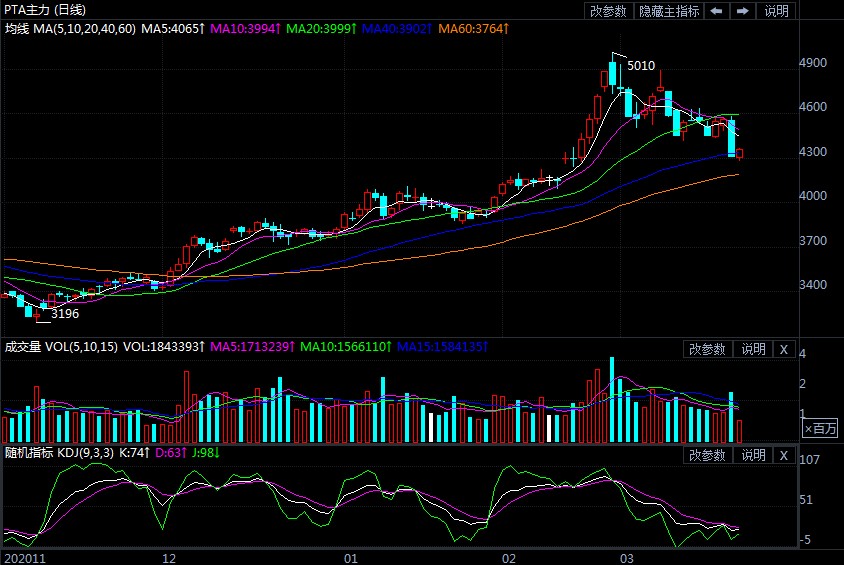Click the 5010 high price marker
Viewport: 844px width, 565px height.
tap(641, 66)
